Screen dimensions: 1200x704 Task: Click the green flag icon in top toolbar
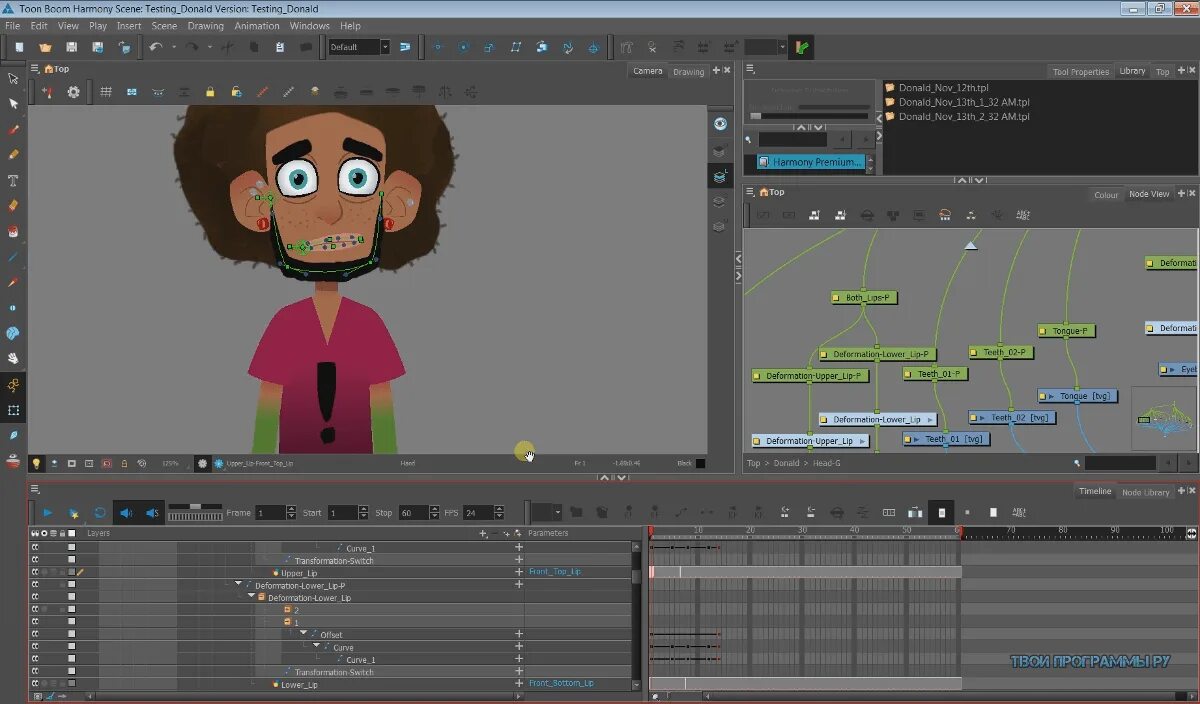pos(801,47)
